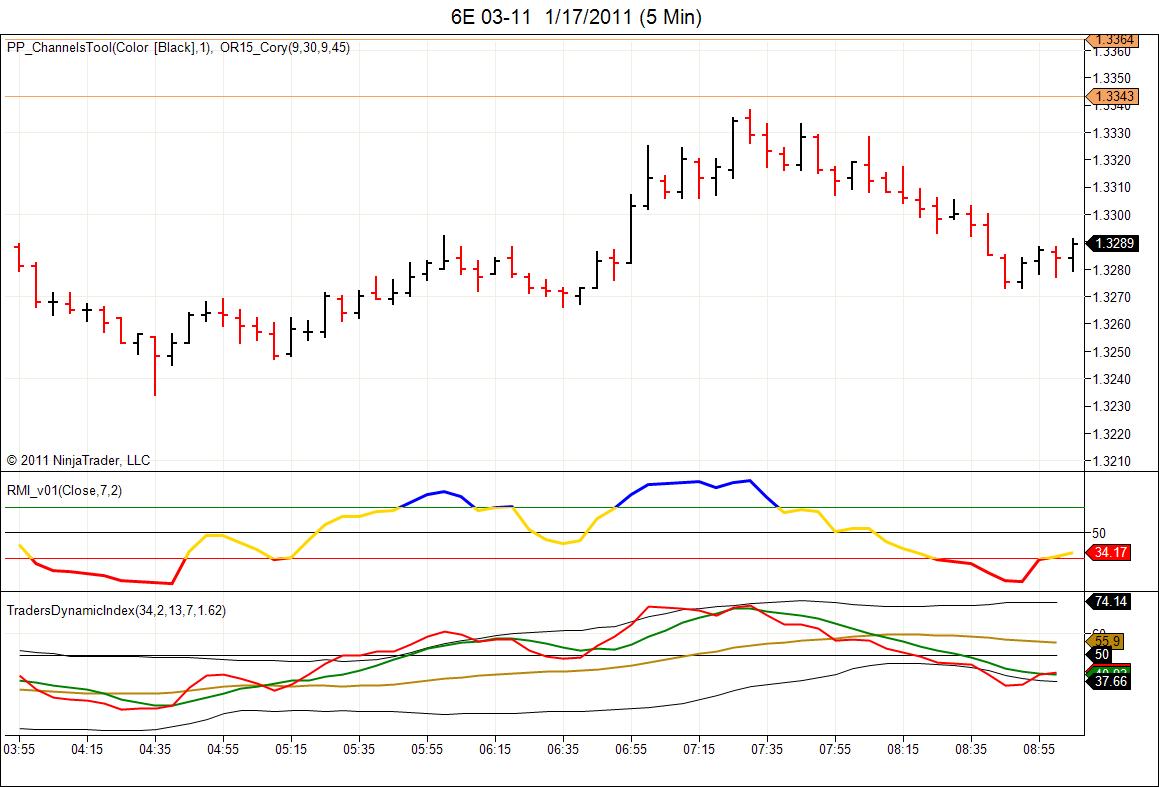Click the 1.3343 orange price marker
This screenshot has width=1159, height=787.
[x=1112, y=96]
